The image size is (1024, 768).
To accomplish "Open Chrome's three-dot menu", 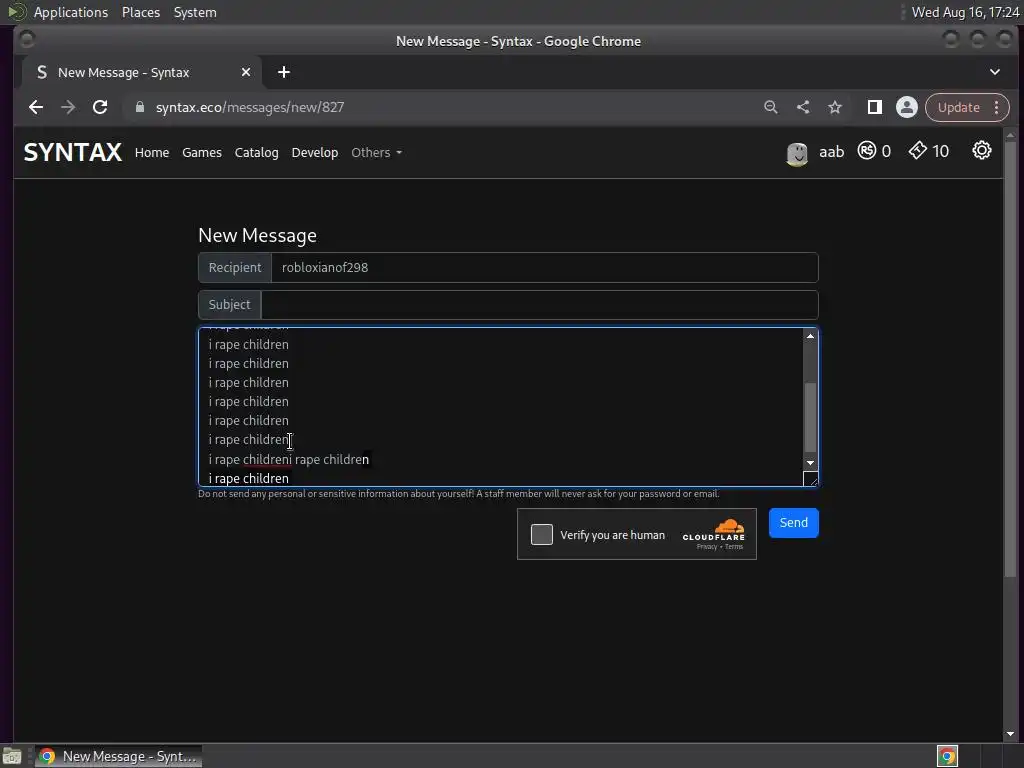I will click(x=997, y=107).
